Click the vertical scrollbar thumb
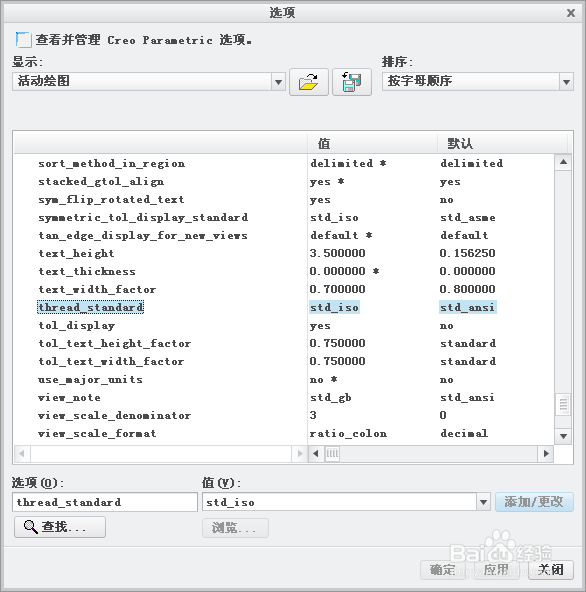 (x=563, y=404)
